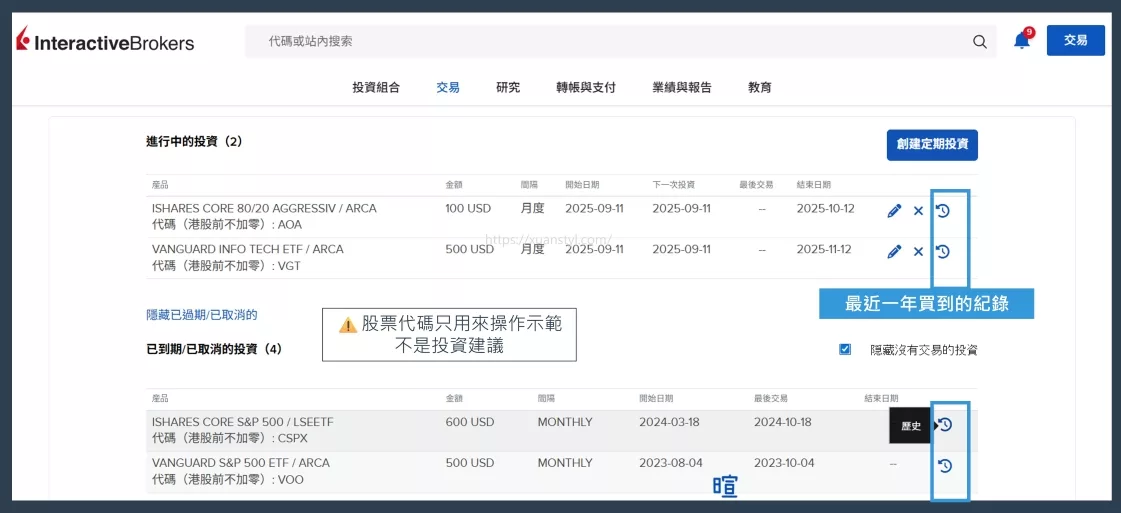The image size is (1121, 513).
Task: Edit the VGT recurring investment
Action: click(894, 251)
